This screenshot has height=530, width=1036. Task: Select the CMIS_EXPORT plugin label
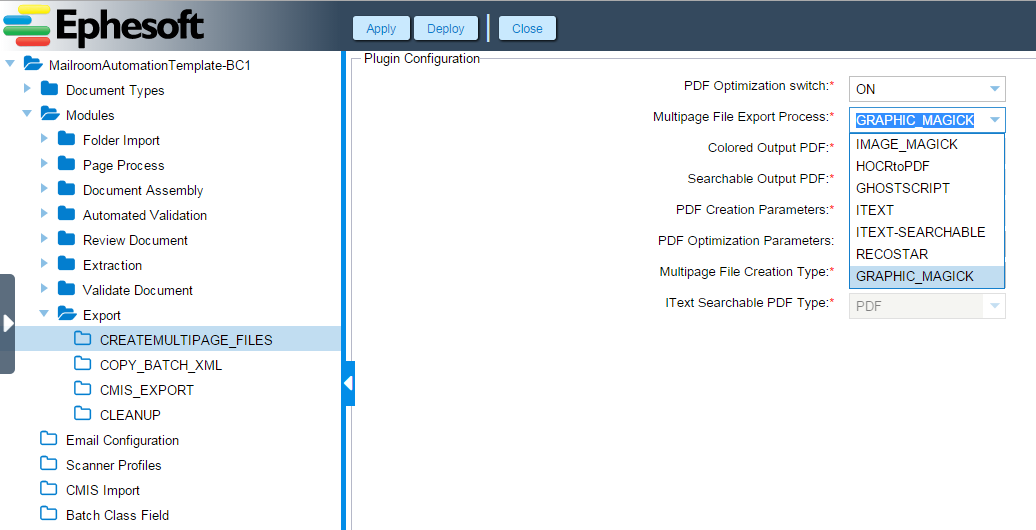147,391
